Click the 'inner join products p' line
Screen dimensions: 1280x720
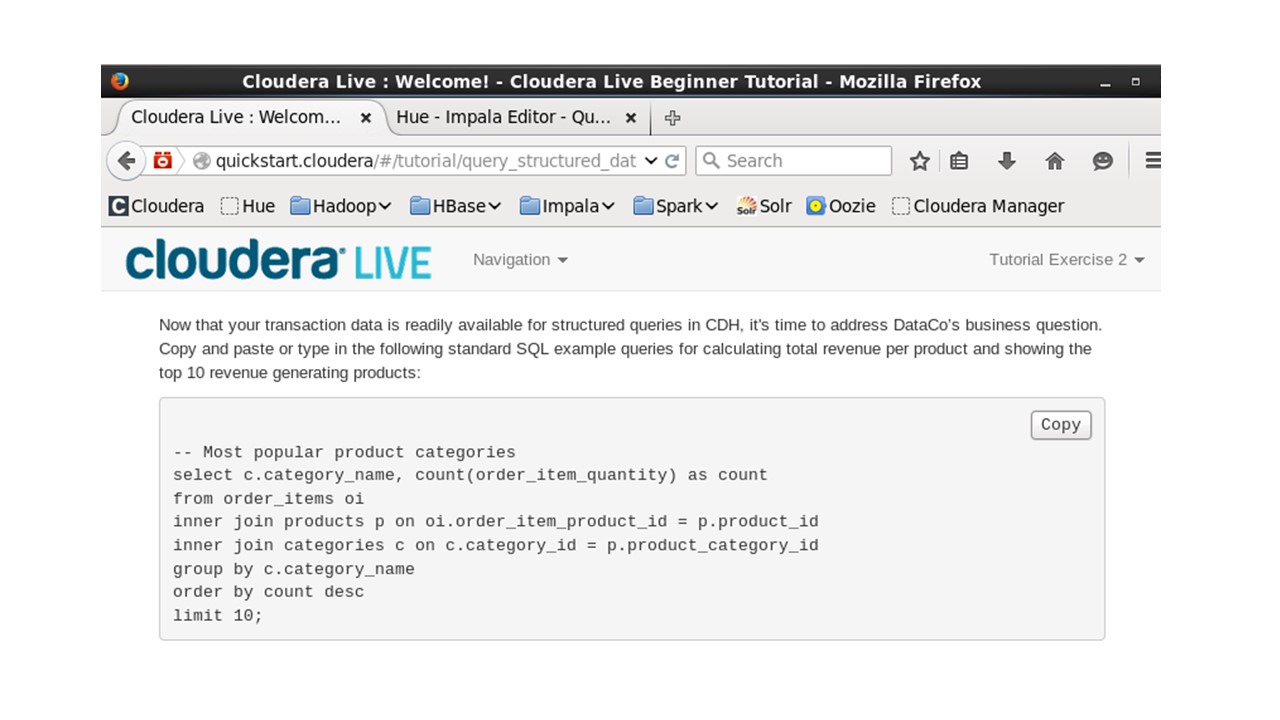pyautogui.click(x=496, y=522)
